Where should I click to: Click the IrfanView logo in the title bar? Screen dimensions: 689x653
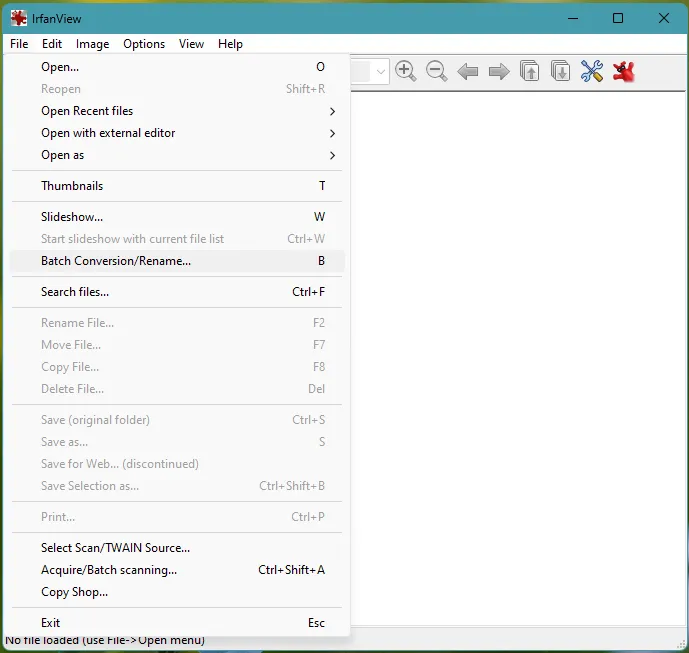pos(18,18)
